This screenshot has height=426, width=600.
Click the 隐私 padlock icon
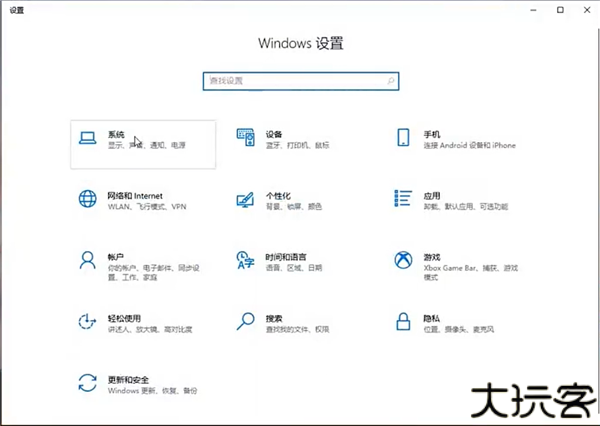pyautogui.click(x=403, y=322)
